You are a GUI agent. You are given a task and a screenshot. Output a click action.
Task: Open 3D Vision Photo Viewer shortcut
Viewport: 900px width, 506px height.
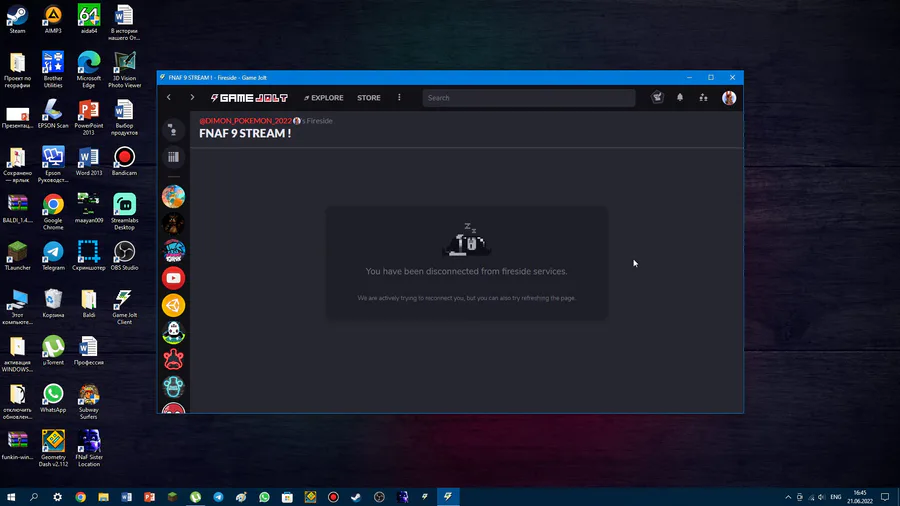tap(125, 69)
